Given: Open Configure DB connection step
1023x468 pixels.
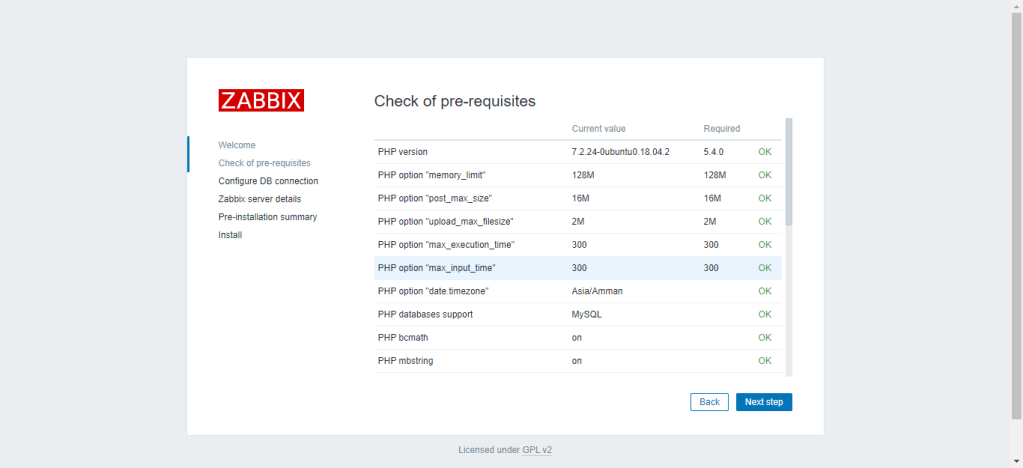Looking at the screenshot, I should tap(268, 181).
